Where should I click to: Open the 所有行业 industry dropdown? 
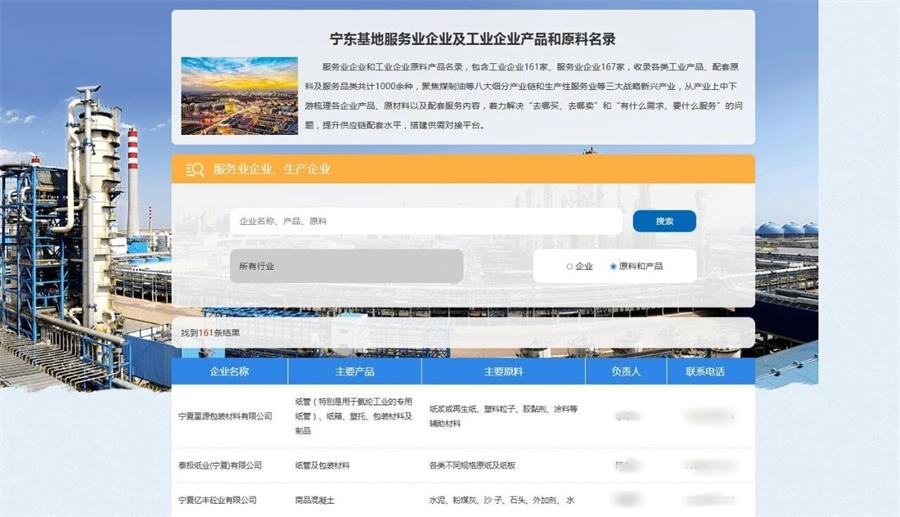point(346,266)
